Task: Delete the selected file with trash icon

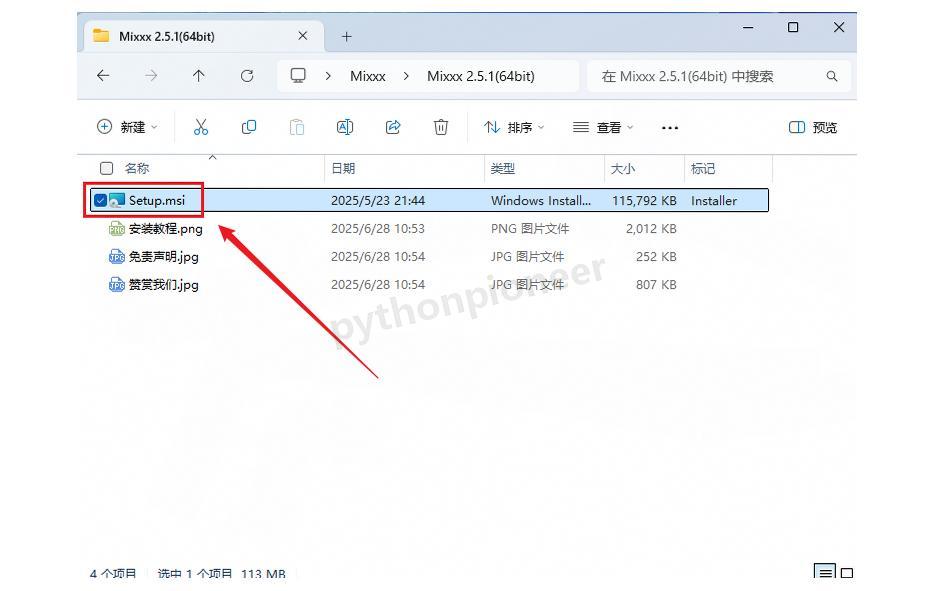Action: [441, 127]
